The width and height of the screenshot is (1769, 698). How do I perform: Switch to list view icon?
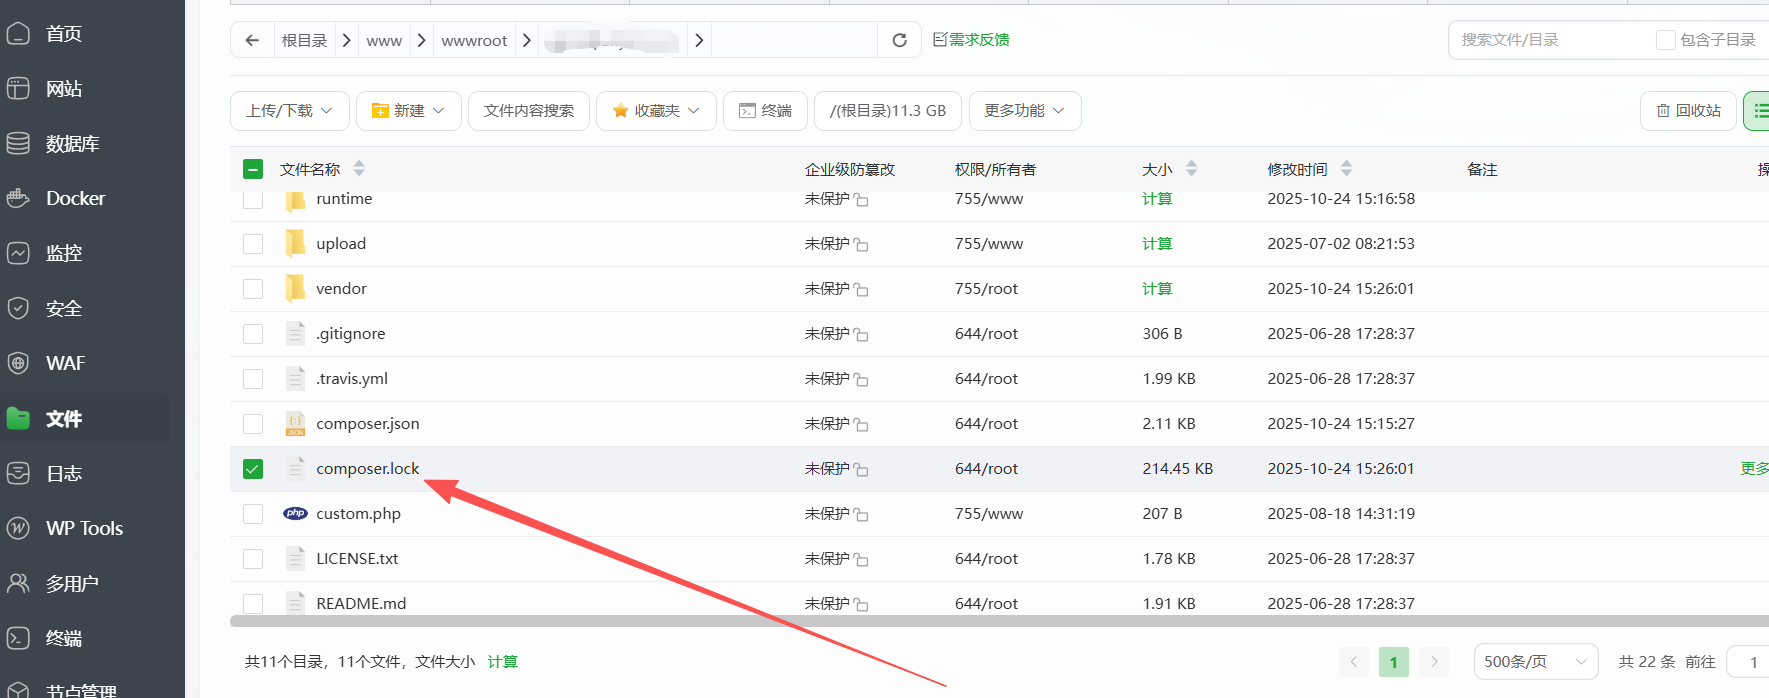coord(1759,111)
